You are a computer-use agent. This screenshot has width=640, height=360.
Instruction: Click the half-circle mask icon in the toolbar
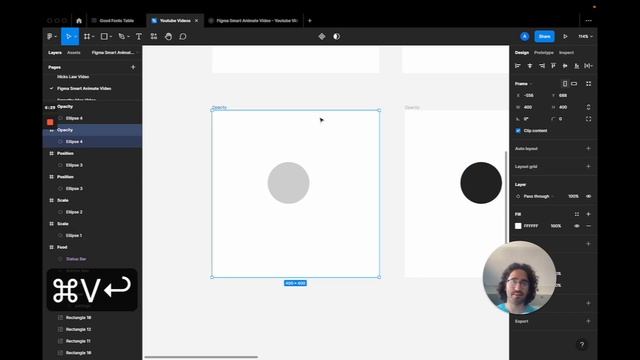(x=336, y=37)
